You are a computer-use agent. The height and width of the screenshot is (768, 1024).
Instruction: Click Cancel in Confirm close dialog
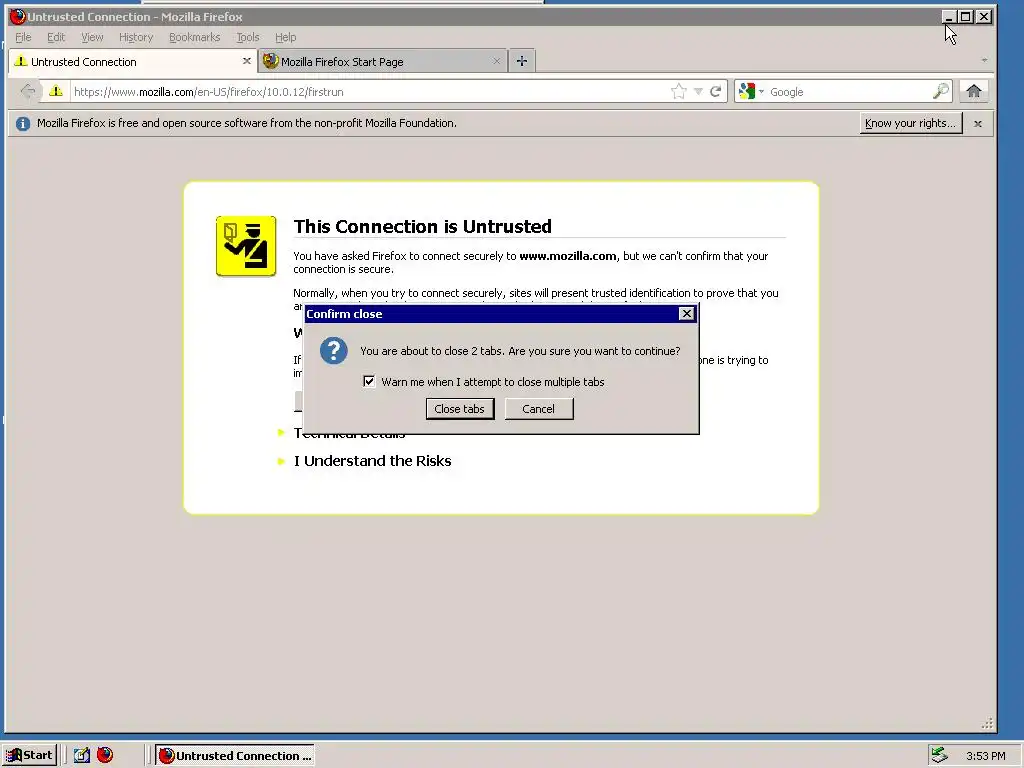click(539, 409)
